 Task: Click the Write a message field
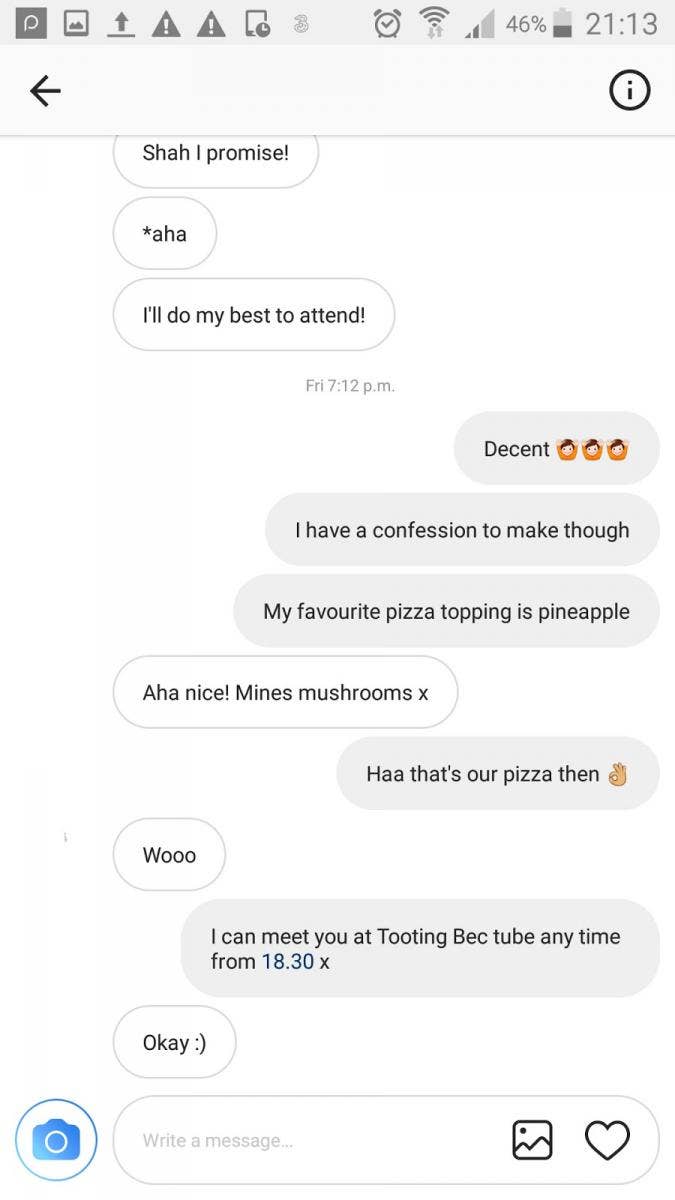(310, 1140)
